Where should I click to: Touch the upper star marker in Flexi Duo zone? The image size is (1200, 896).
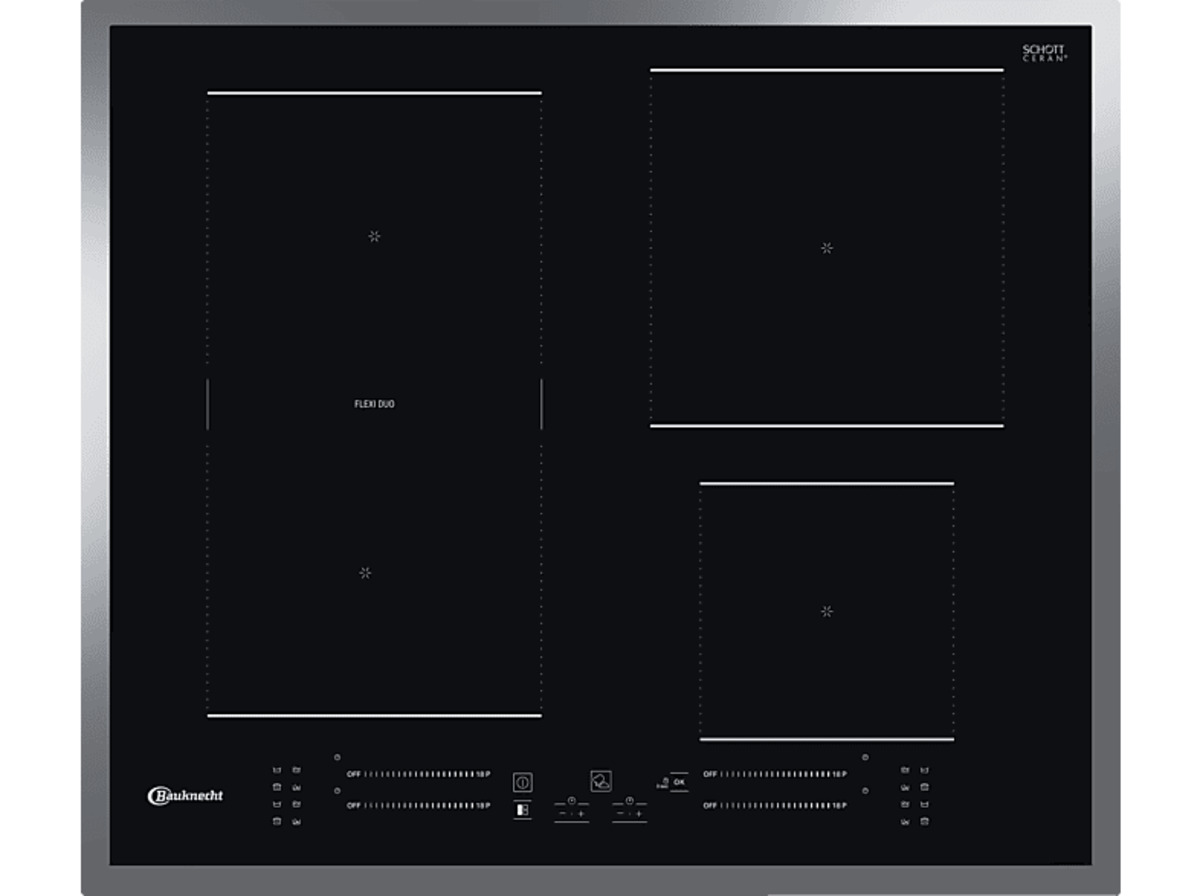[x=374, y=236]
